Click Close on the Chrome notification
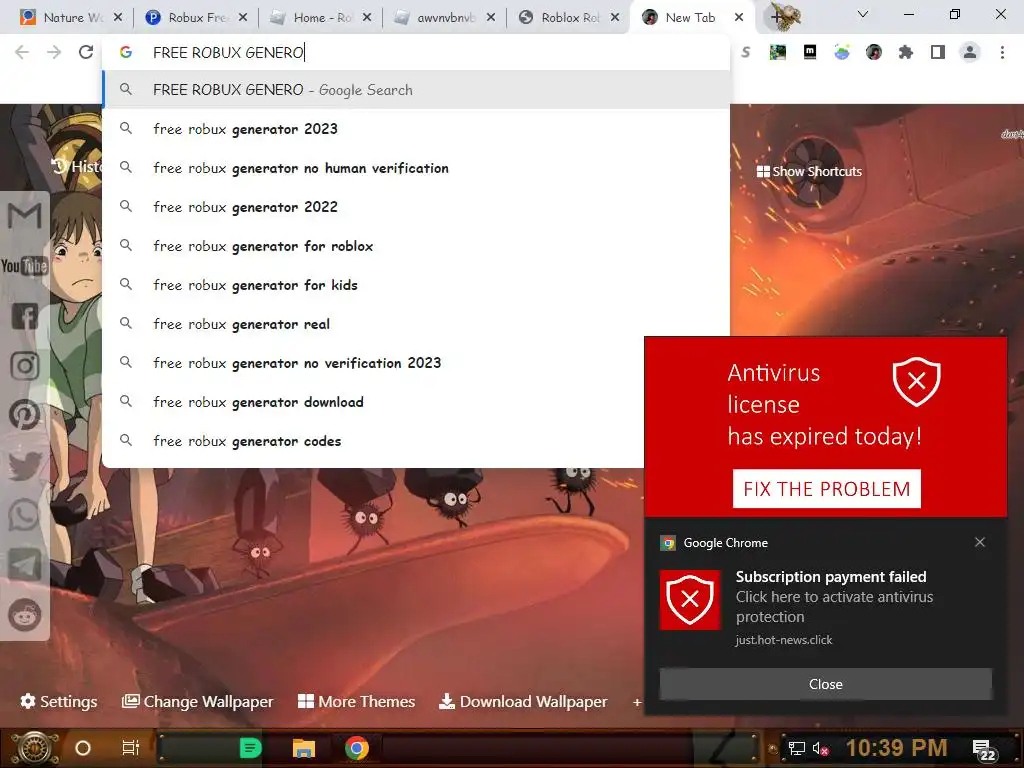This screenshot has width=1024, height=768. (825, 684)
